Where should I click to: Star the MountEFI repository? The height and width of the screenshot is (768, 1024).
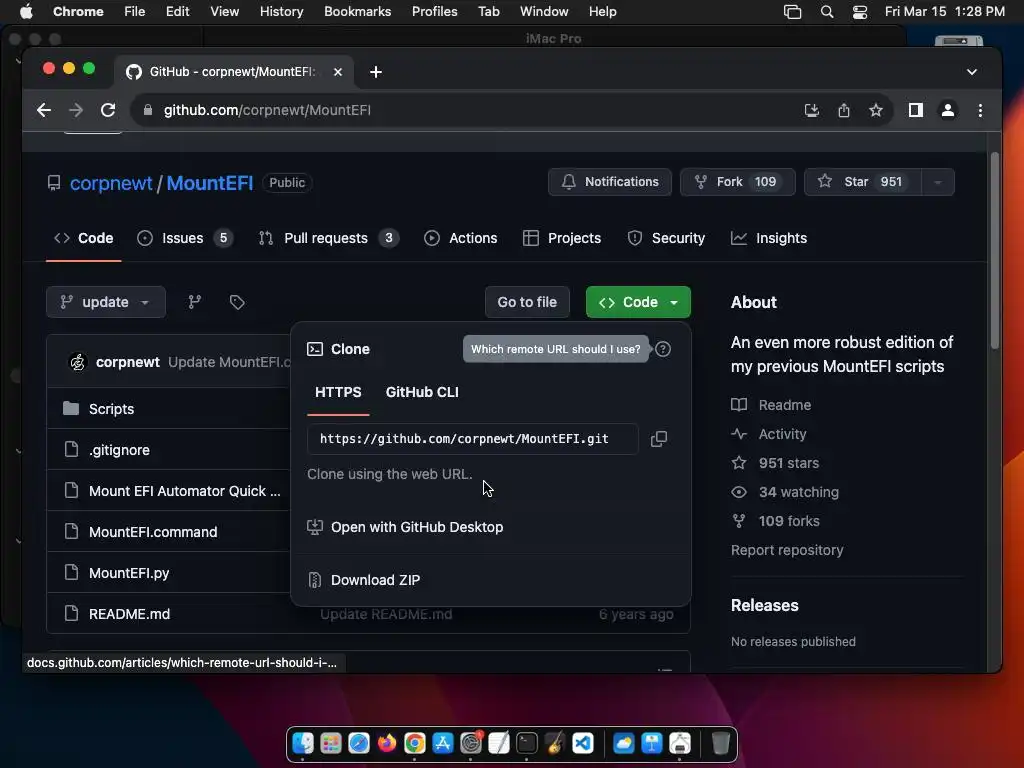point(863,182)
